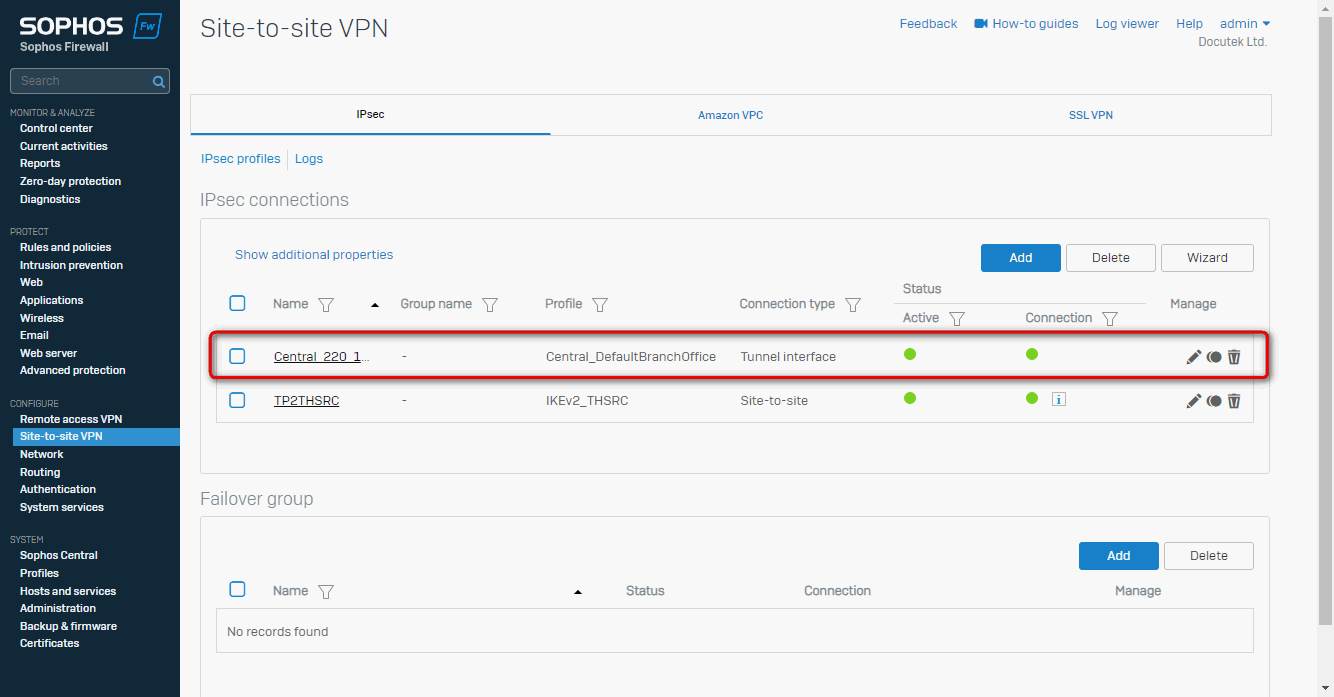Open Zero-day protection
The width and height of the screenshot is (1334, 697).
[70, 181]
